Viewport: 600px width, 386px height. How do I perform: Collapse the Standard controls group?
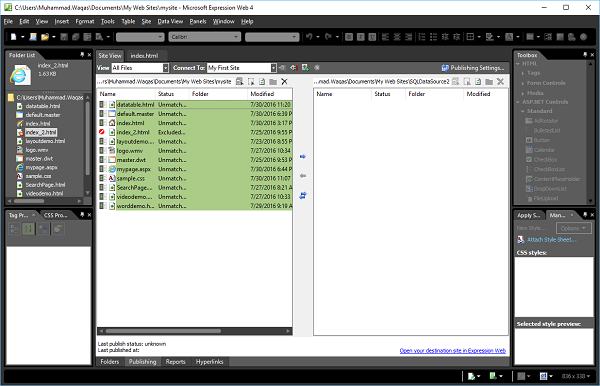click(522, 111)
